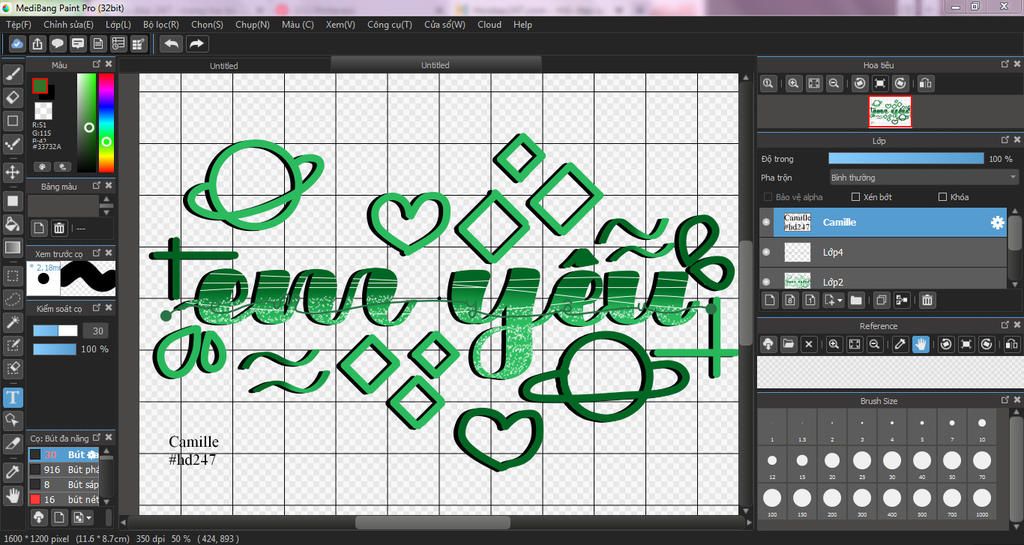Enable the Khóa lock checkbox
This screenshot has height=545, width=1024.
point(942,196)
